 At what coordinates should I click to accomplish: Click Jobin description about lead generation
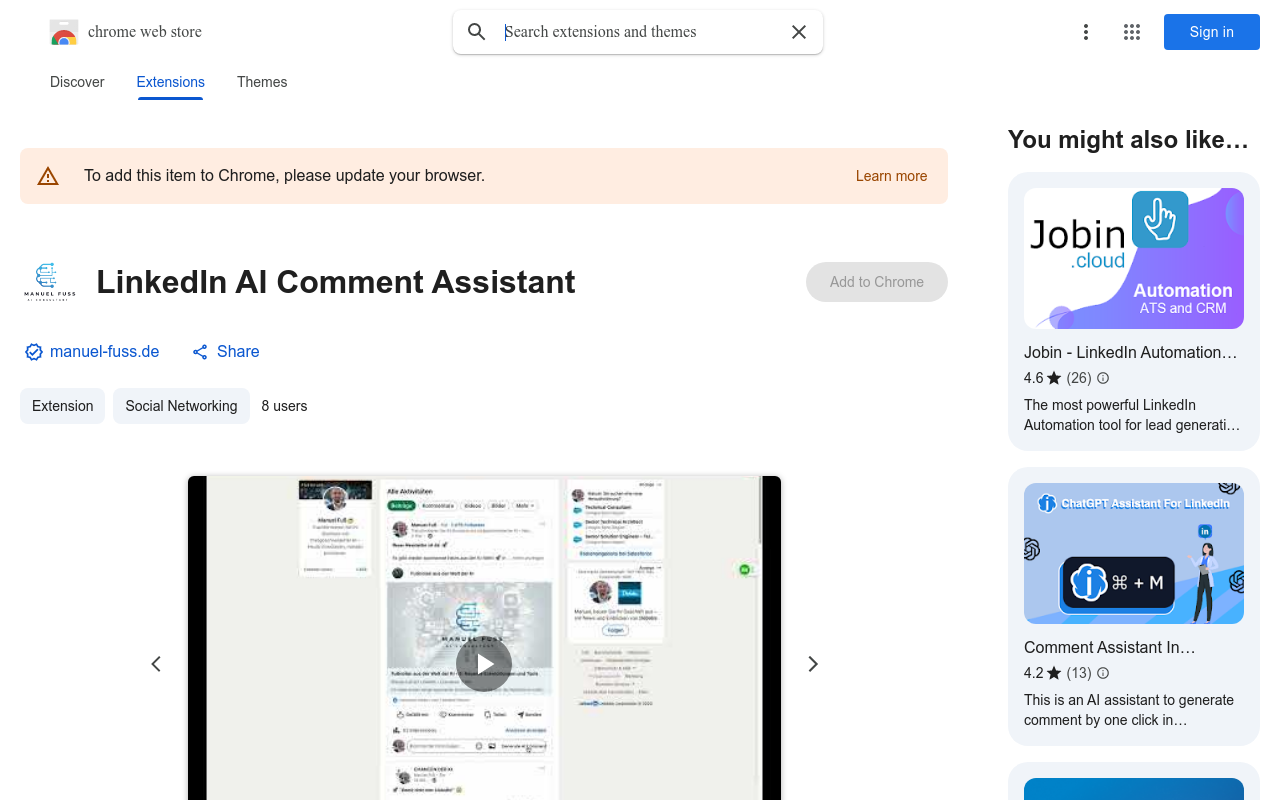(1132, 415)
